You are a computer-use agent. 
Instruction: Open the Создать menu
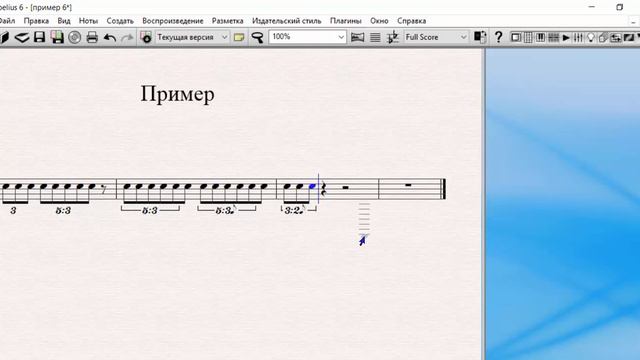tap(120, 21)
